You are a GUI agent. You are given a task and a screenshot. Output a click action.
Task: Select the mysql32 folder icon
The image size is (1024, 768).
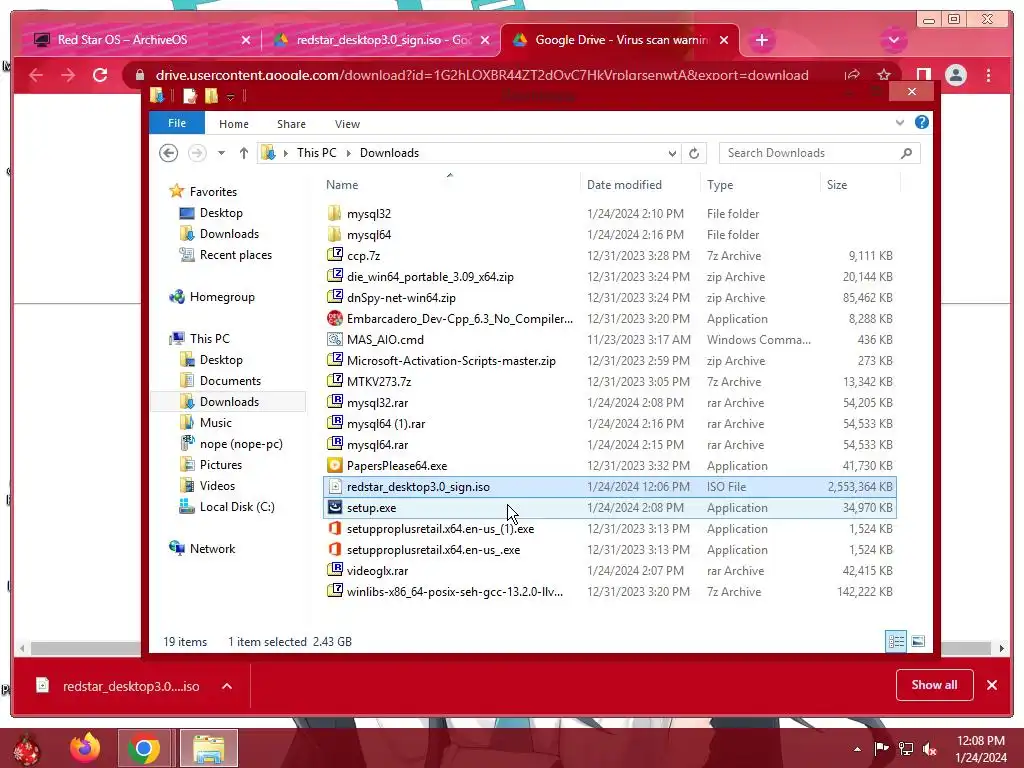[x=334, y=214]
